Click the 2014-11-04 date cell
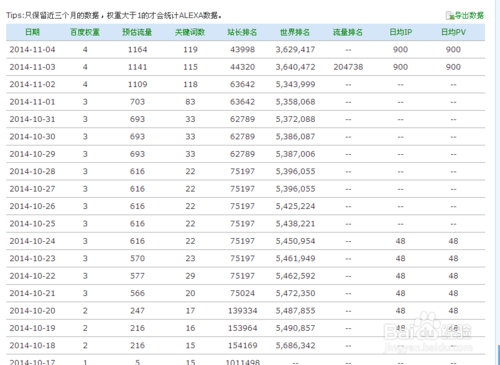Image resolution: width=500 pixels, height=365 pixels. coord(32,50)
